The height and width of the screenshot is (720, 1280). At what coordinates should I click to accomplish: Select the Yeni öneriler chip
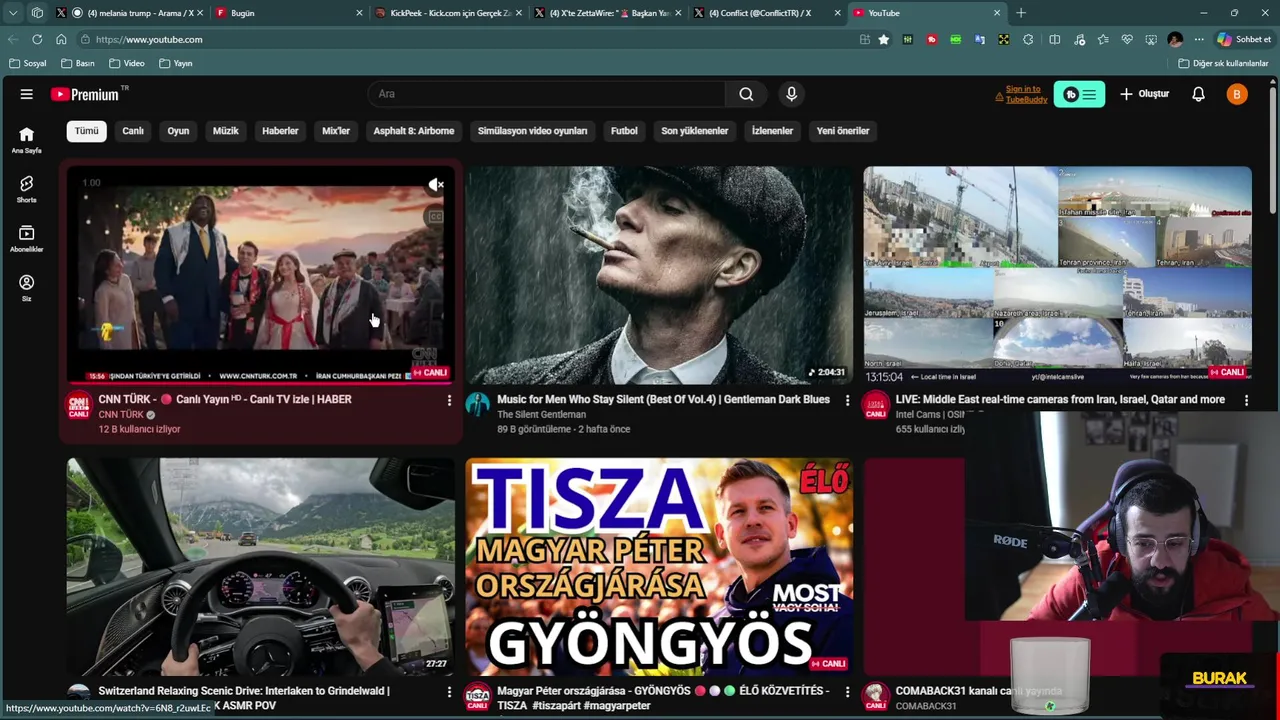(843, 131)
